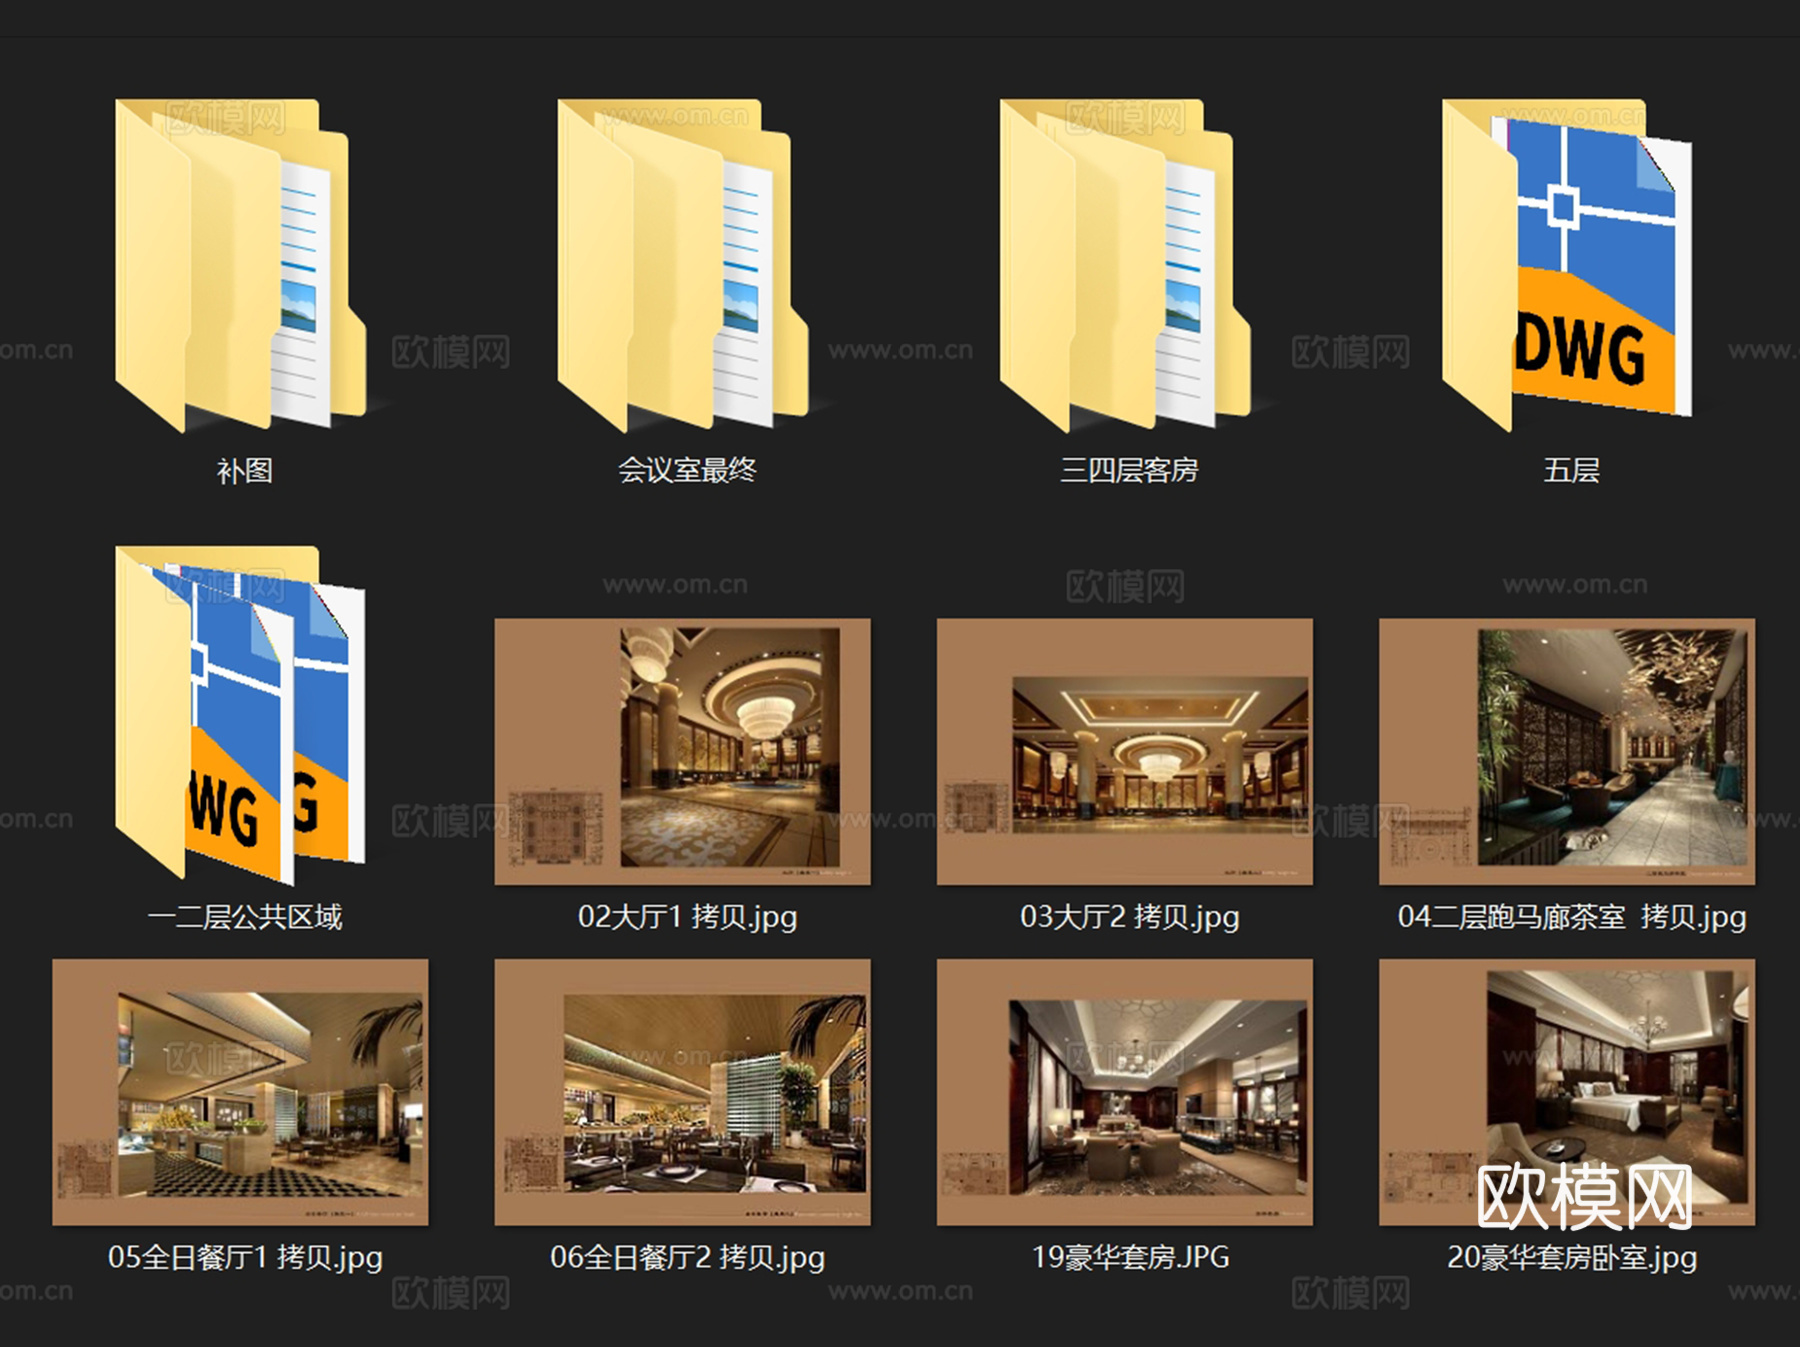Select the 19豪华套房.JPG thumbnail
Image resolution: width=1800 pixels, height=1347 pixels.
tap(1125, 1092)
